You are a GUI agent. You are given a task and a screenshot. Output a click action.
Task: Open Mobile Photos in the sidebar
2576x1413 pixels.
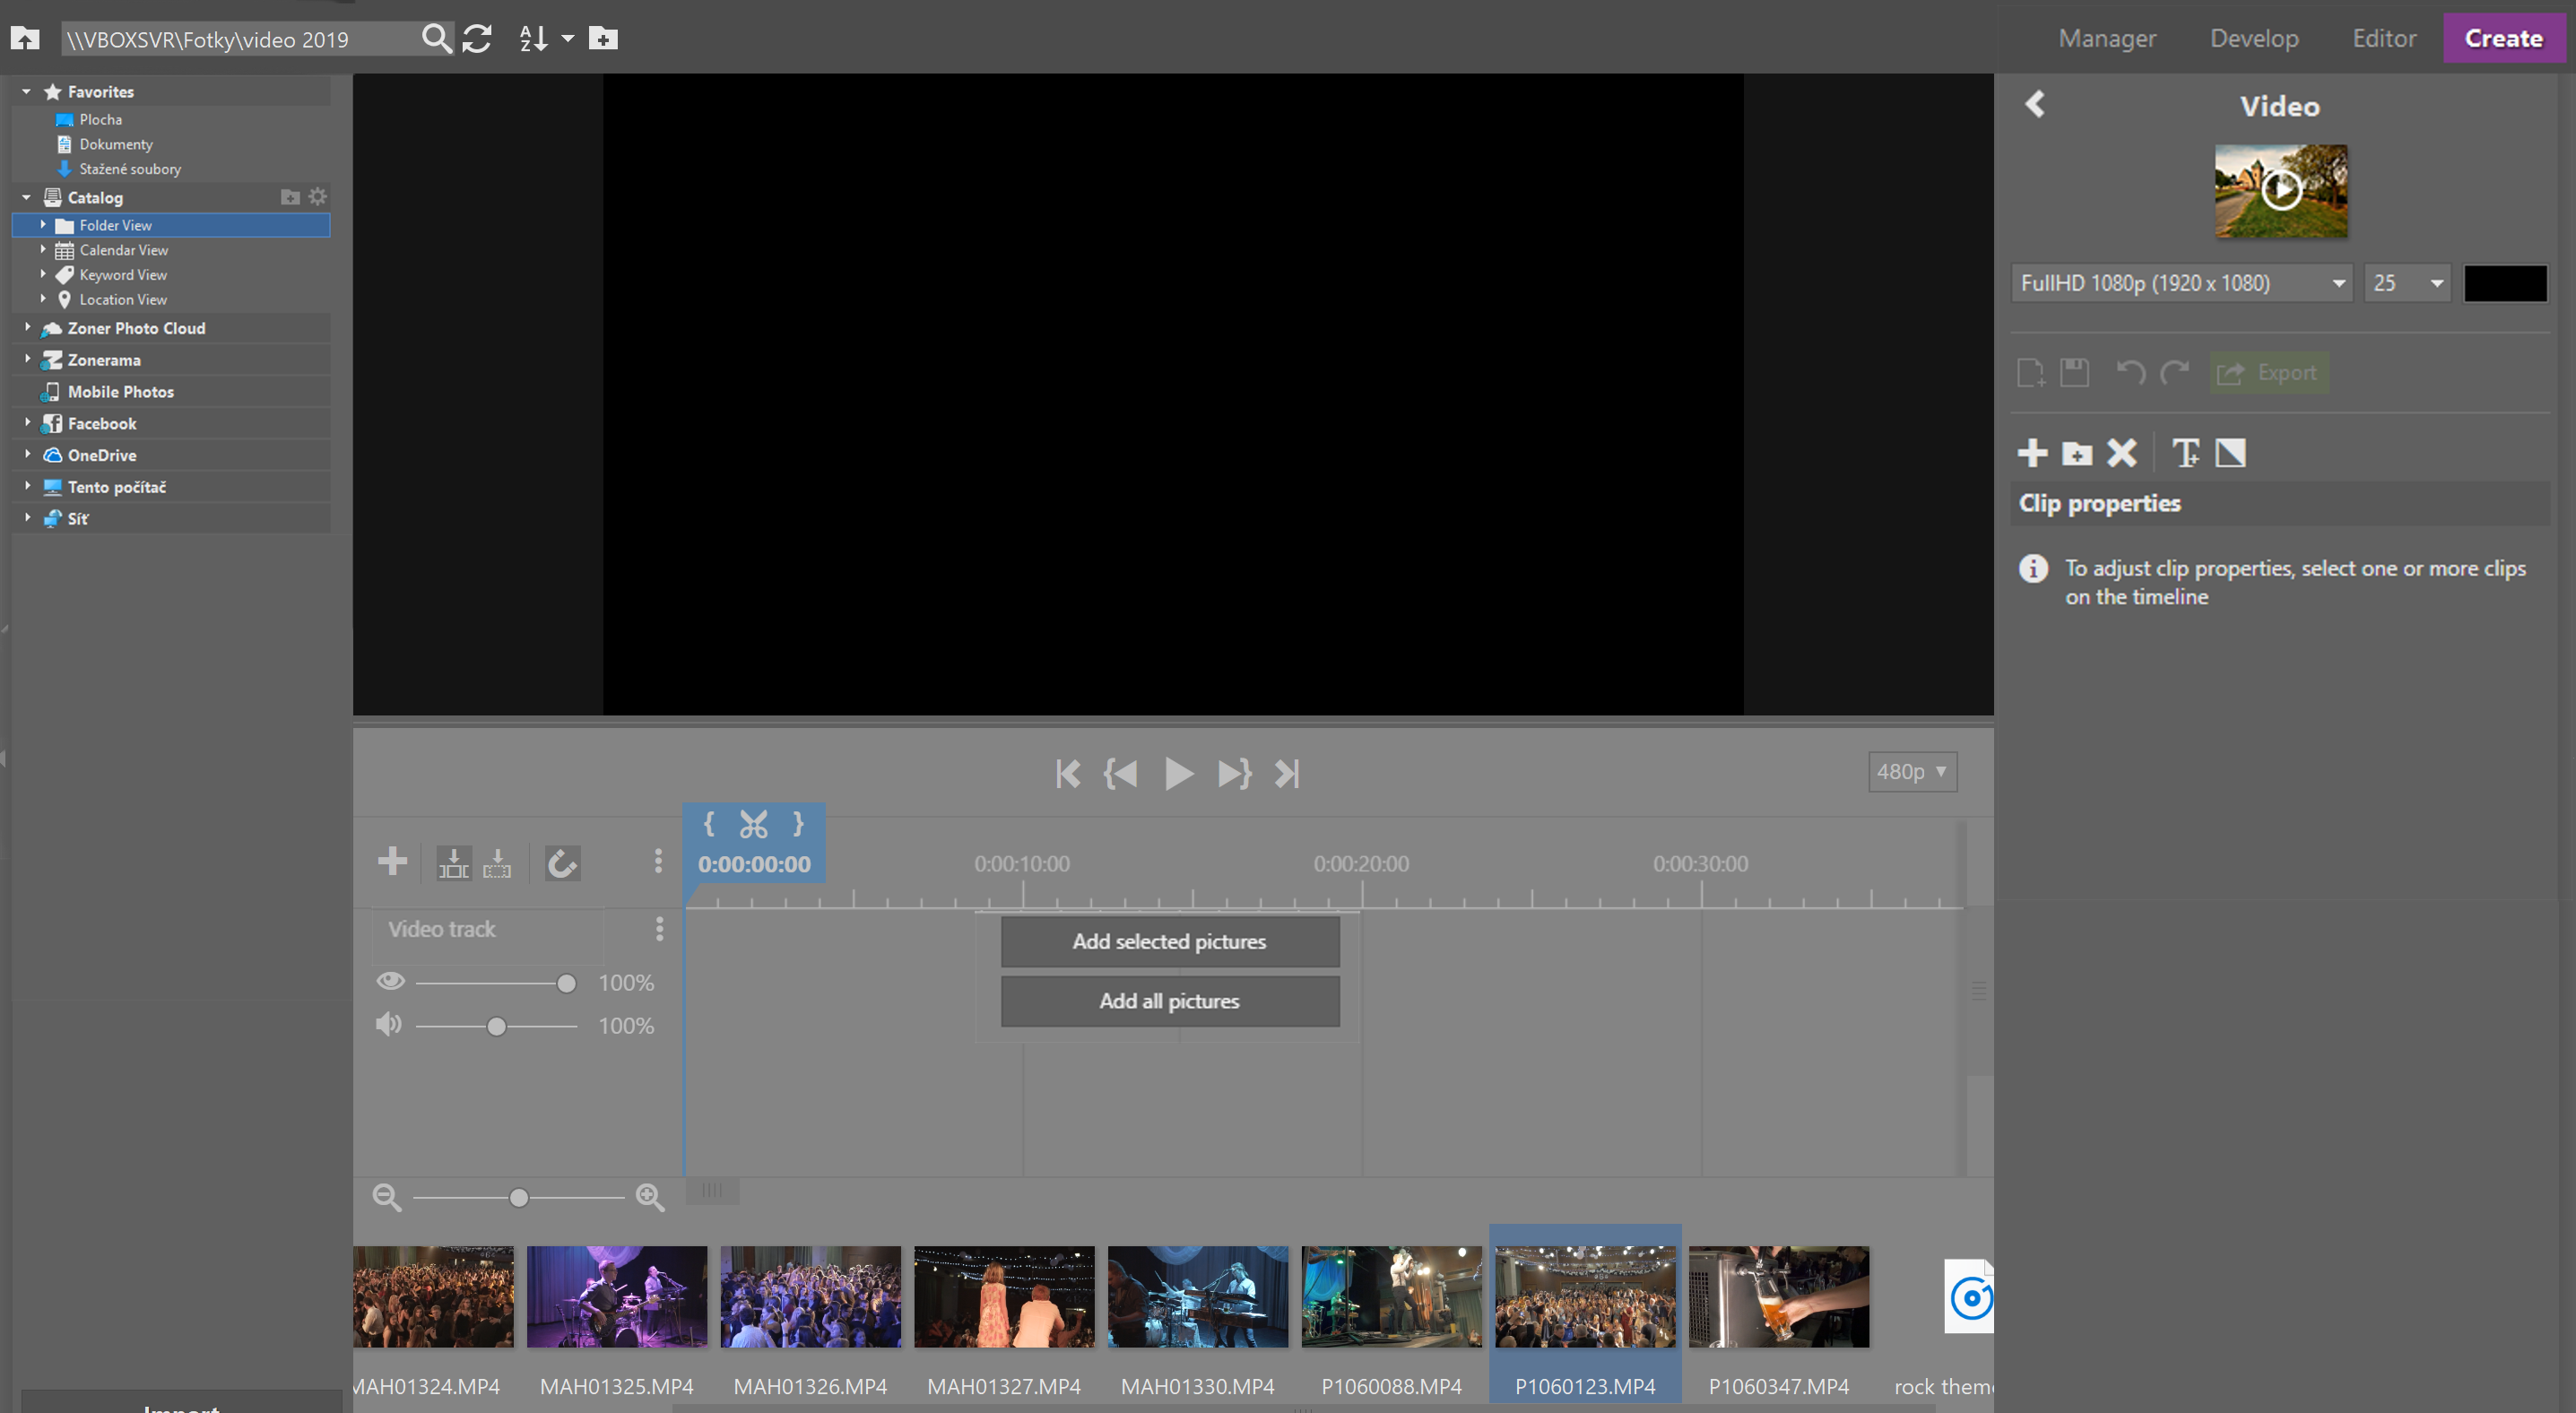coord(120,391)
